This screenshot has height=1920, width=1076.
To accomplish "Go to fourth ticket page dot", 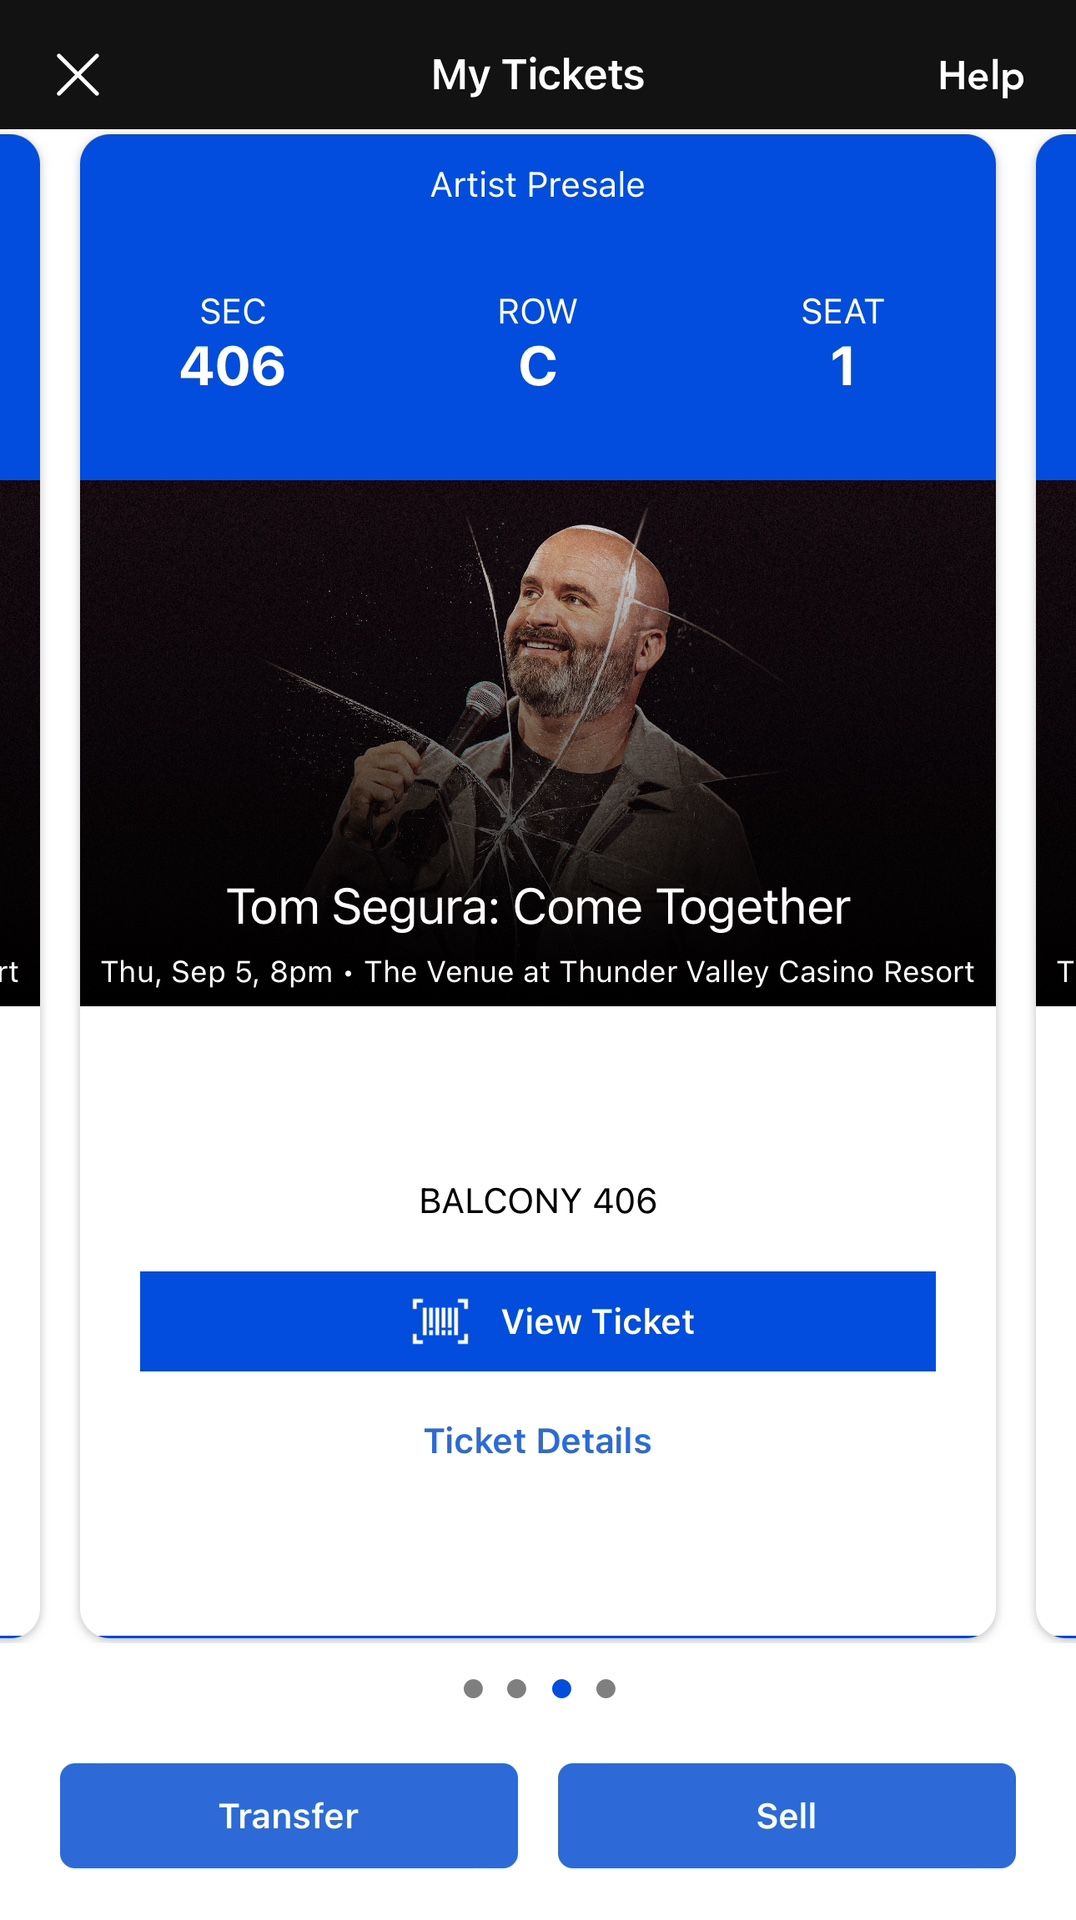I will tap(606, 1689).
